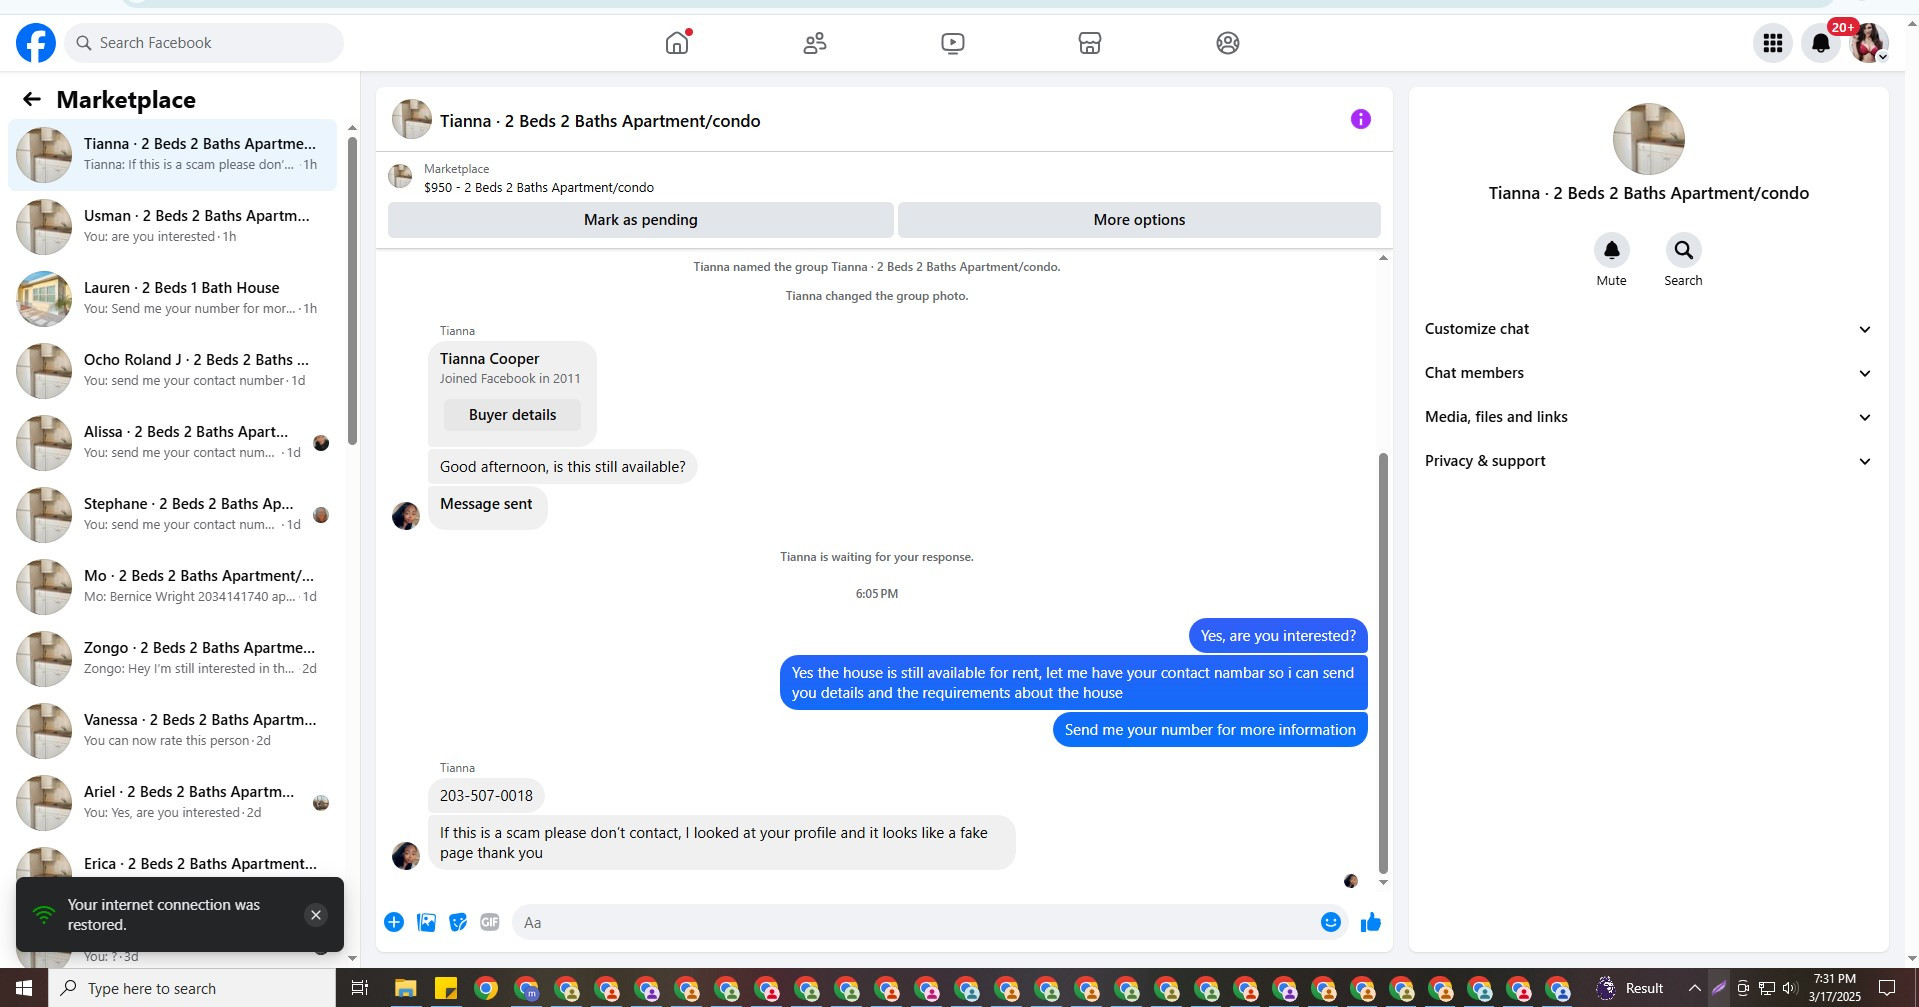The height and width of the screenshot is (1007, 1919).
Task: Click the taskbar clock showing 7:31 PM
Action: [1834, 988]
